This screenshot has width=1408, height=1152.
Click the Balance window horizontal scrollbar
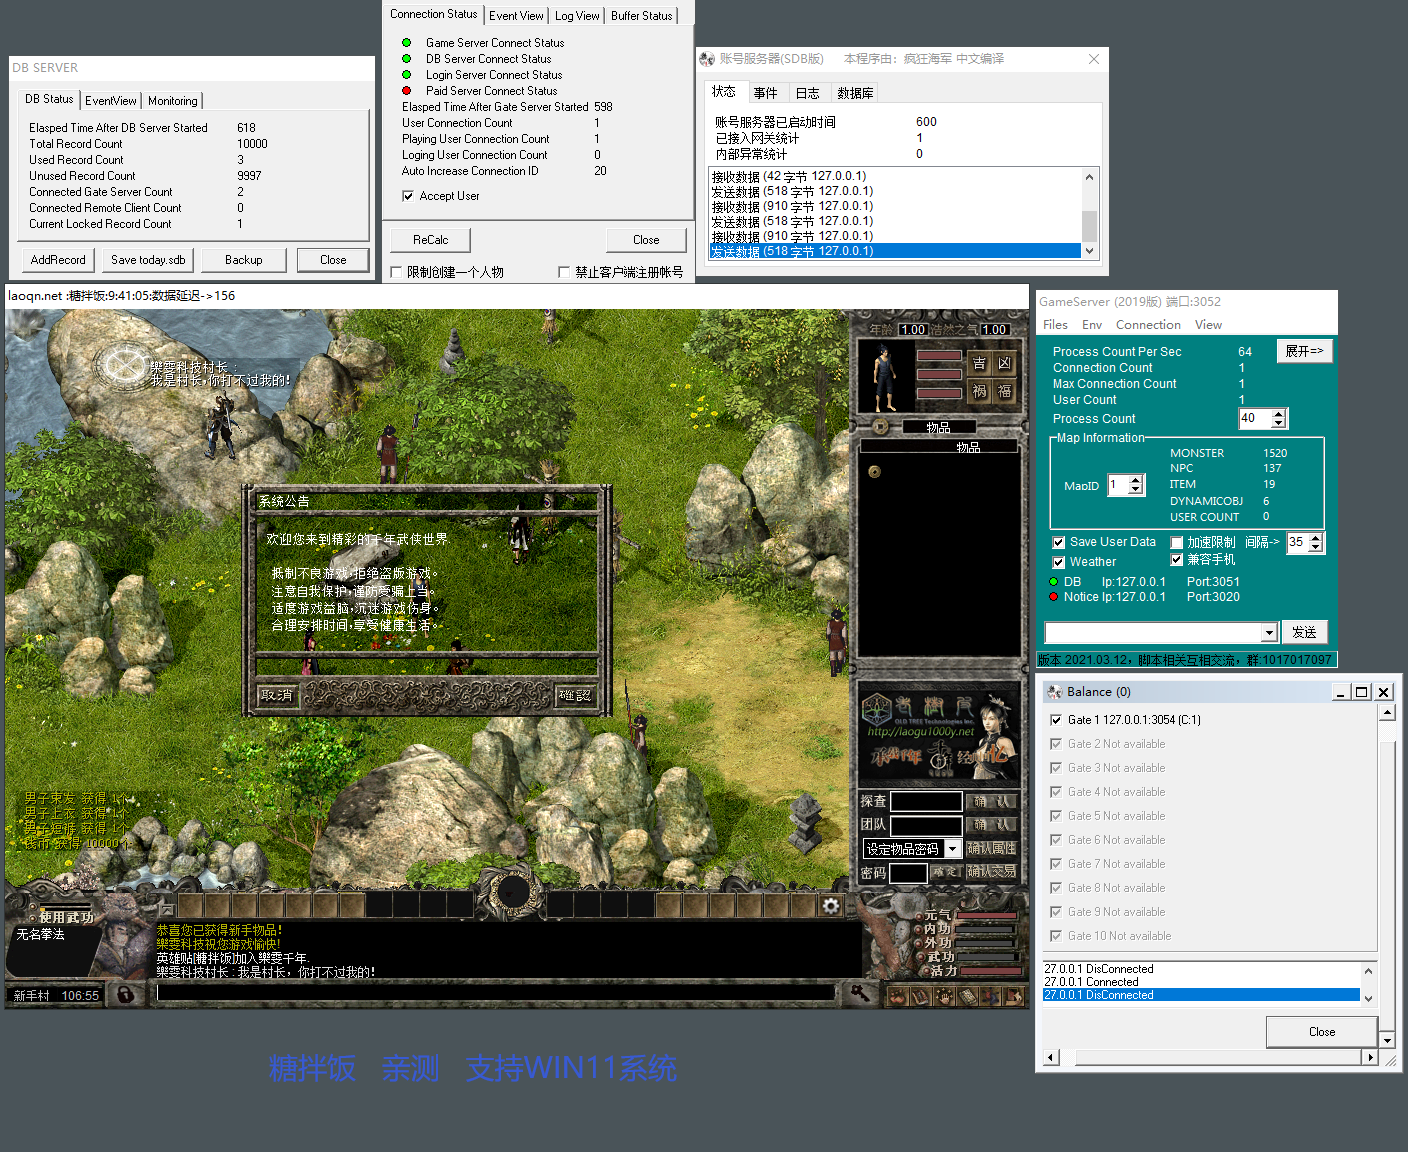[1211, 1057]
